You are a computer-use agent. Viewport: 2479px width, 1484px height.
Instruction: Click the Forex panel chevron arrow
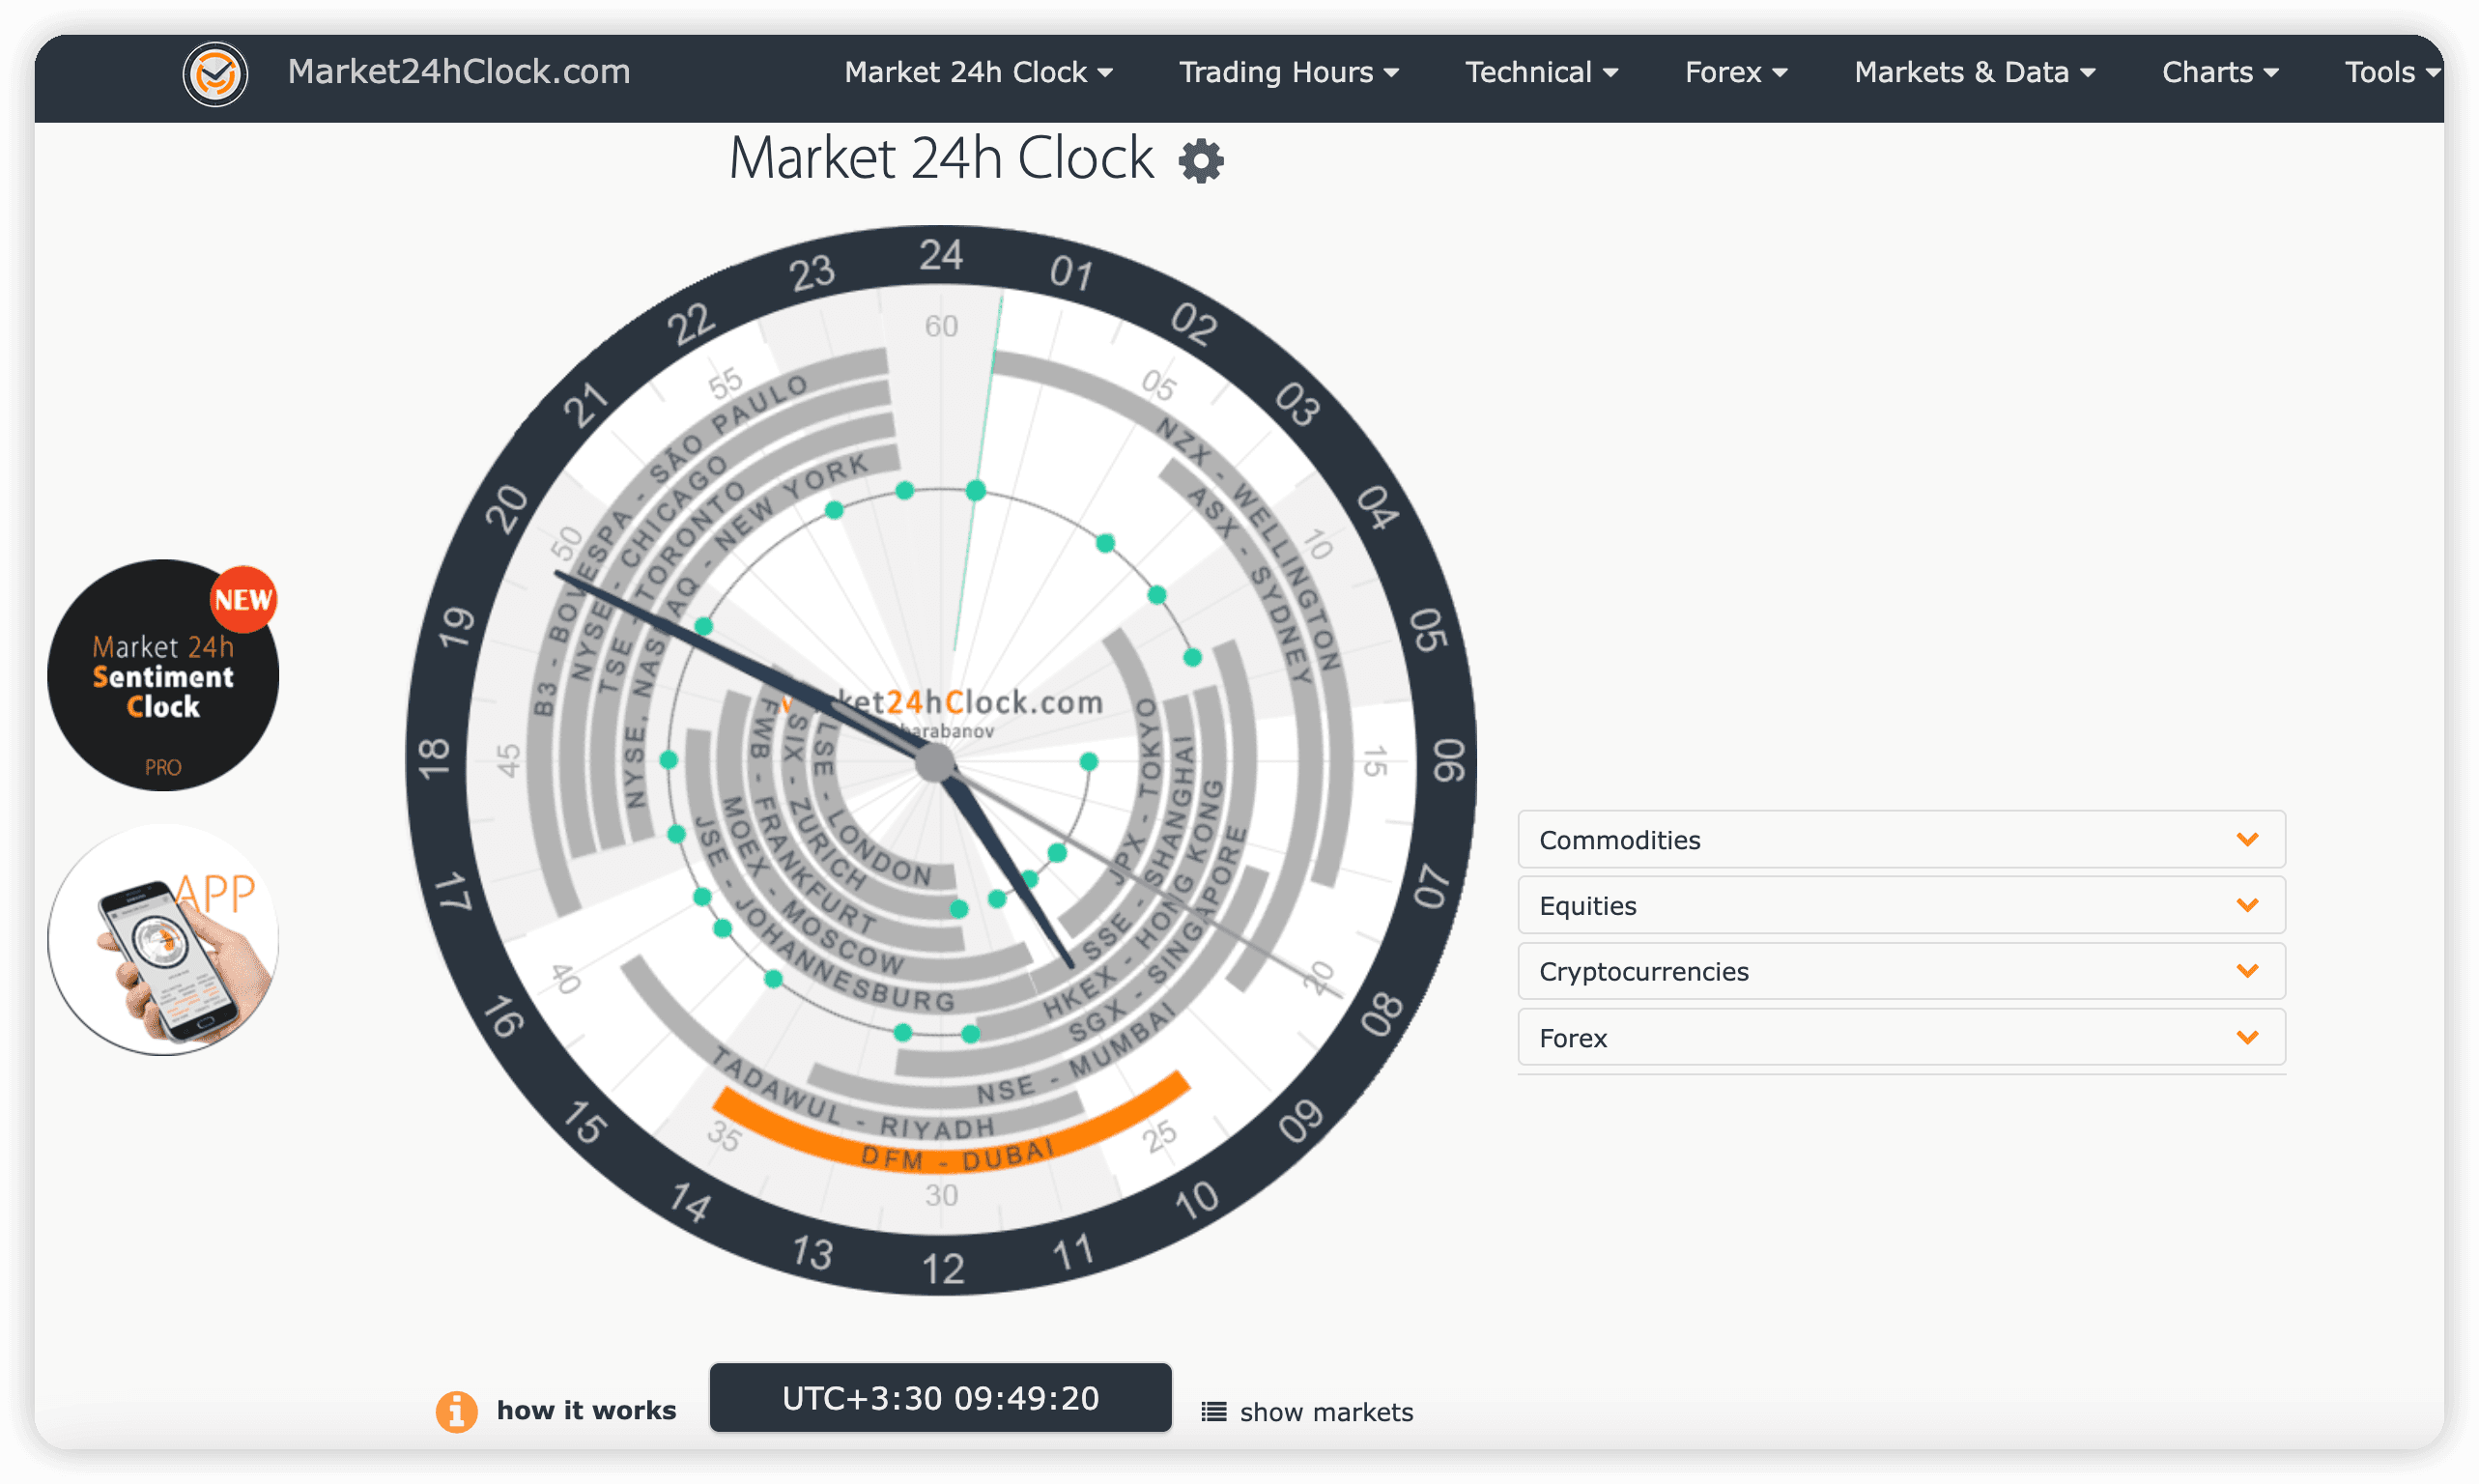2247,1037
